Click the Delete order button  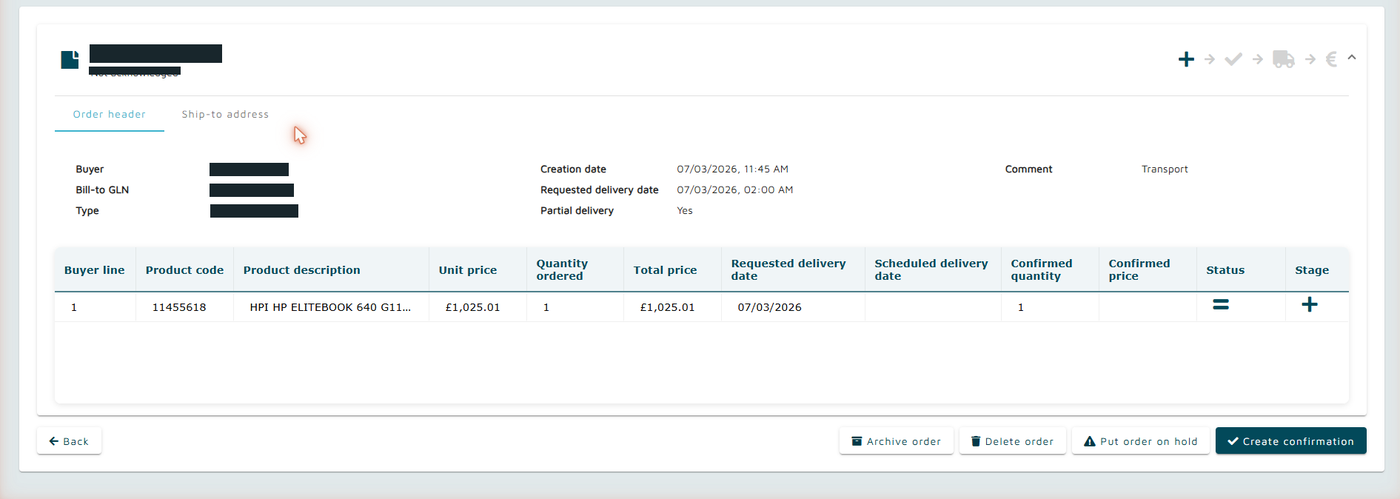click(x=1012, y=441)
